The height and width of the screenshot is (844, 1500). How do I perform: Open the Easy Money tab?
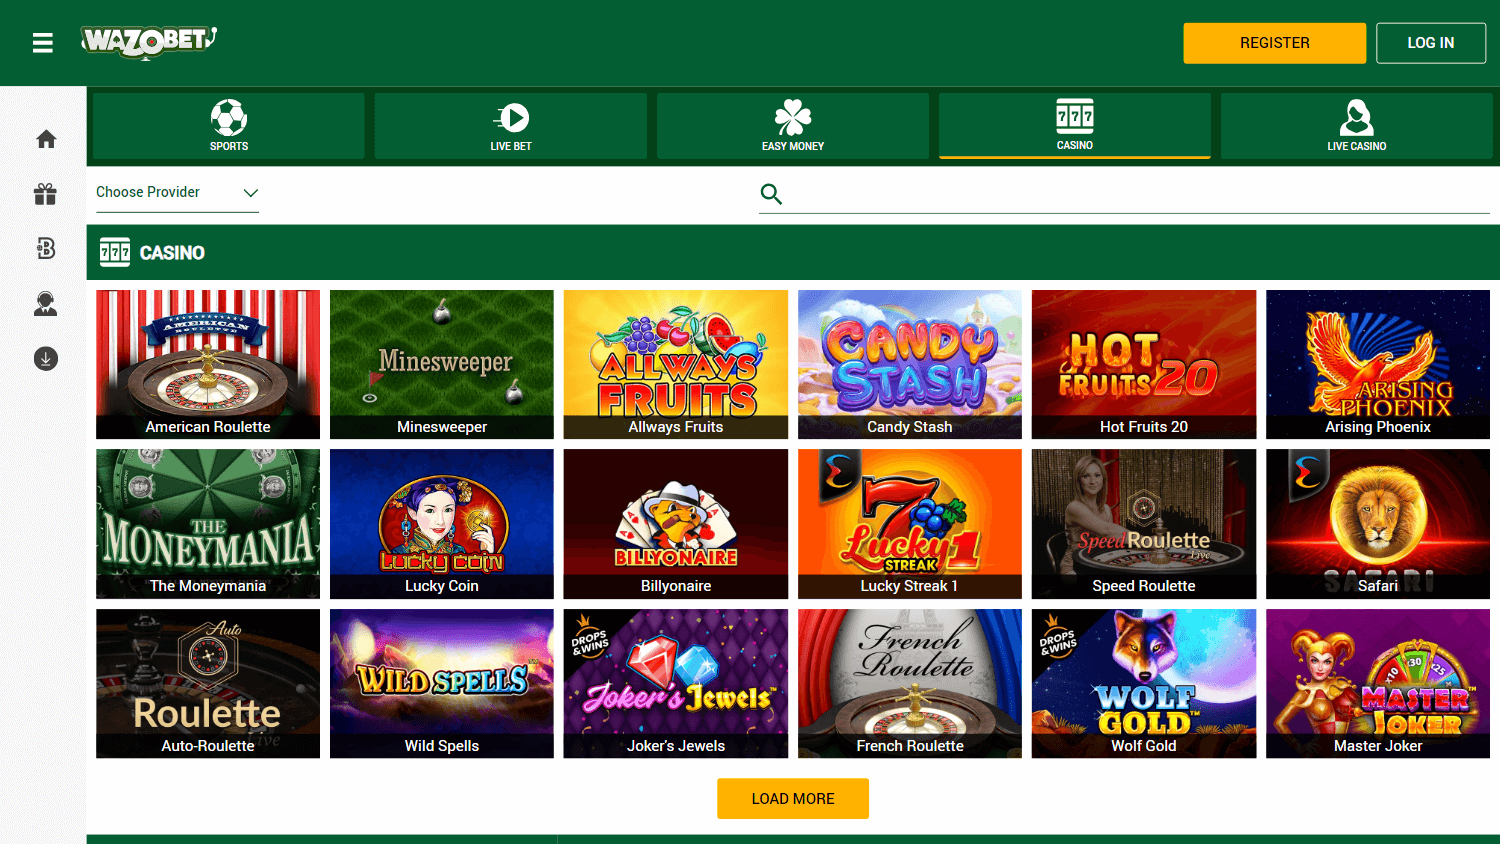(x=793, y=126)
